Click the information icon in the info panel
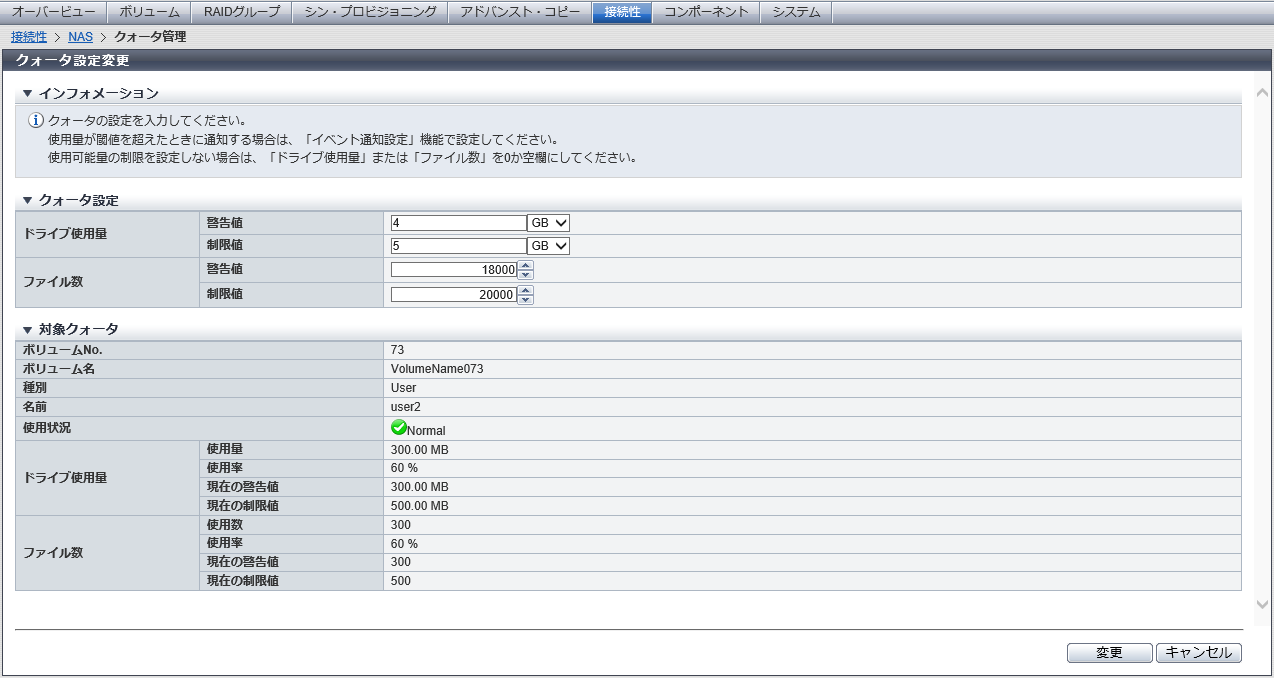This screenshot has width=1274, height=678. [x=36, y=121]
